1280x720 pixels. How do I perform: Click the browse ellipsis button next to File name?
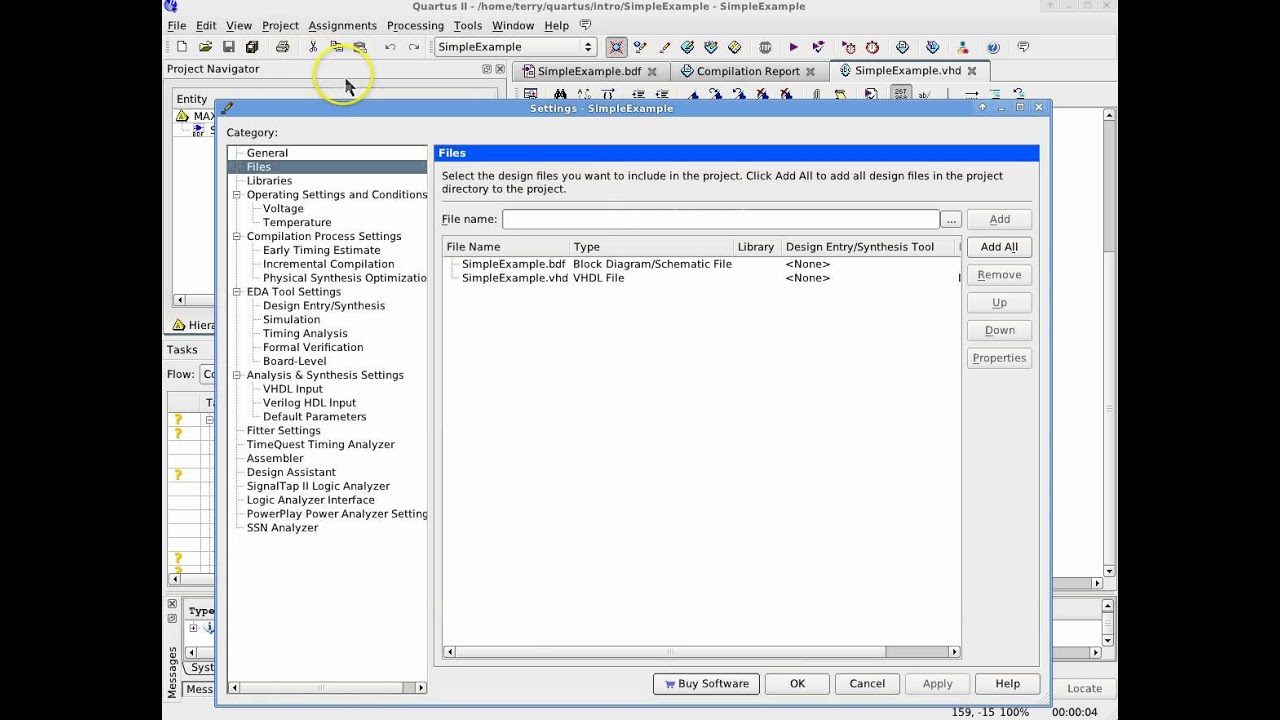pos(951,219)
